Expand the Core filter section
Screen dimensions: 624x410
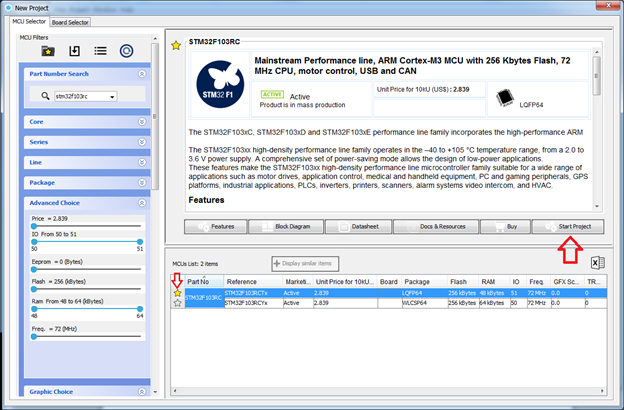click(142, 122)
